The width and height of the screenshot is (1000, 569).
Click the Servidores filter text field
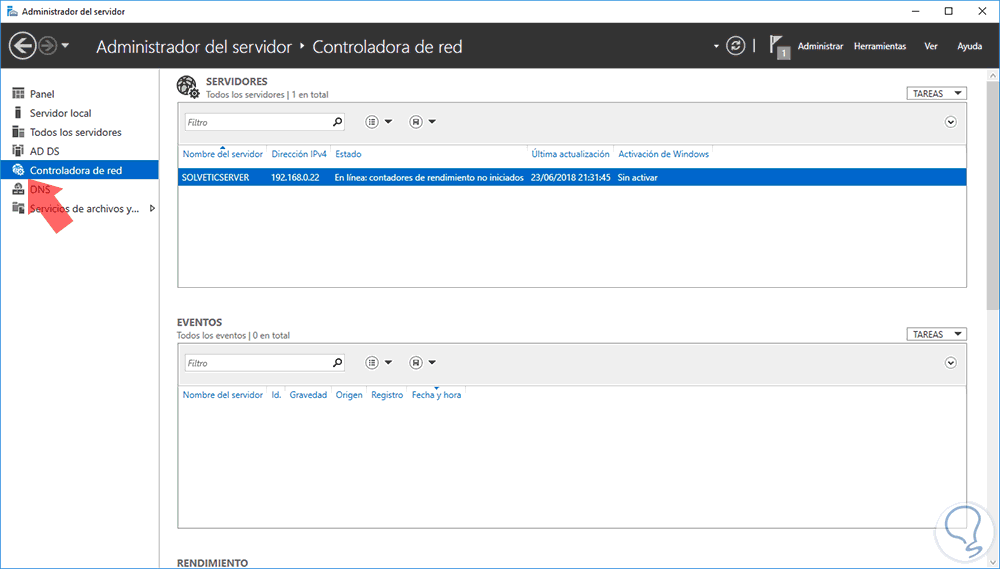tap(257, 122)
